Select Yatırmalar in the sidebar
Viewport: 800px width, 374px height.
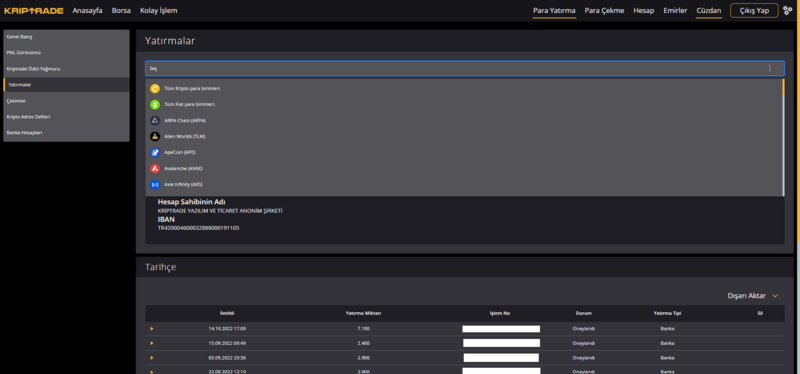click(x=66, y=85)
